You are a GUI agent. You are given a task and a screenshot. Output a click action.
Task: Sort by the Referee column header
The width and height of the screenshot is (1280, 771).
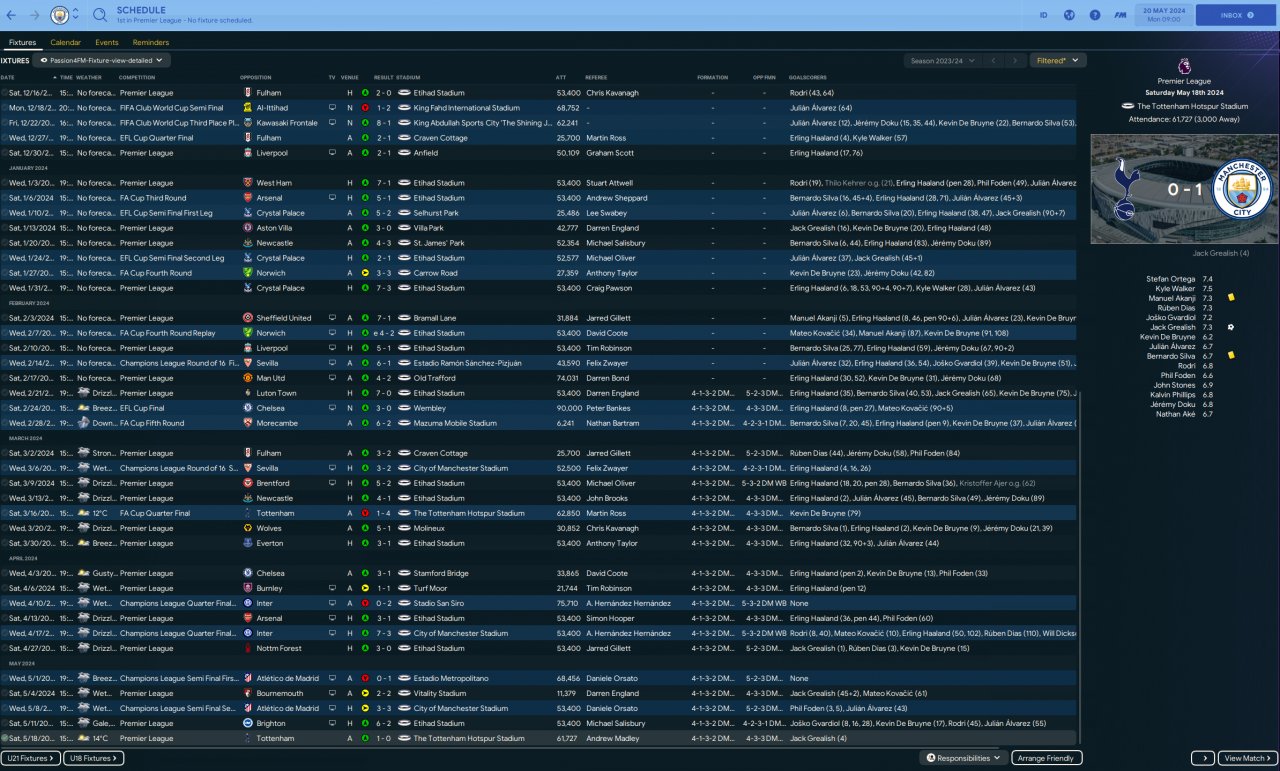pyautogui.click(x=596, y=77)
